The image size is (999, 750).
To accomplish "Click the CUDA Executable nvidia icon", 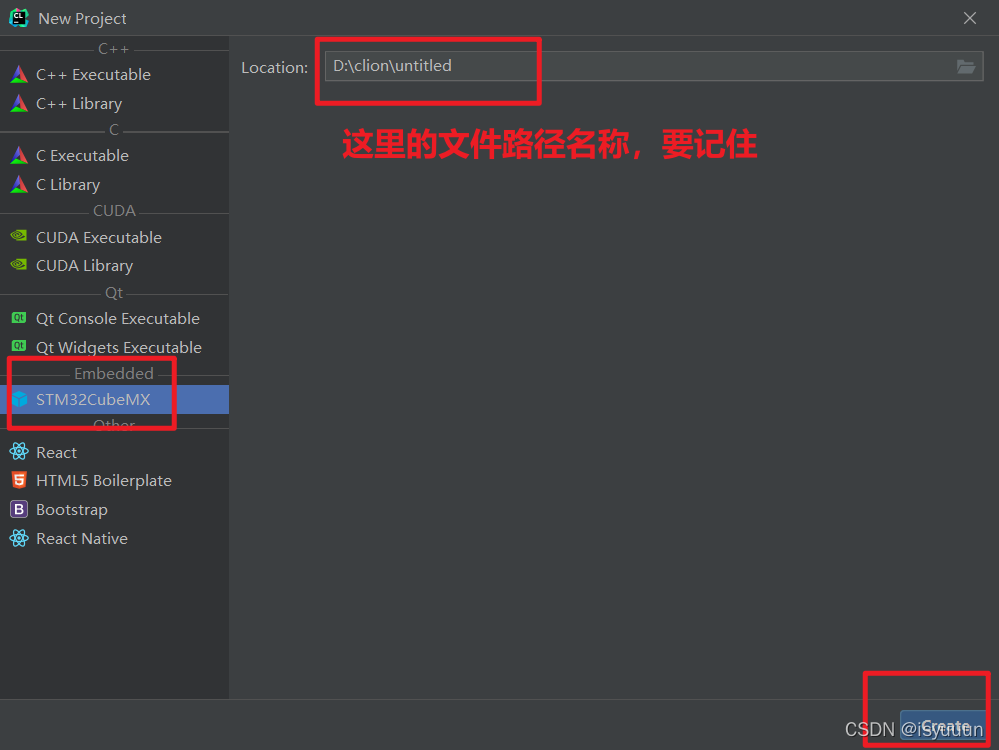I will click(19, 236).
